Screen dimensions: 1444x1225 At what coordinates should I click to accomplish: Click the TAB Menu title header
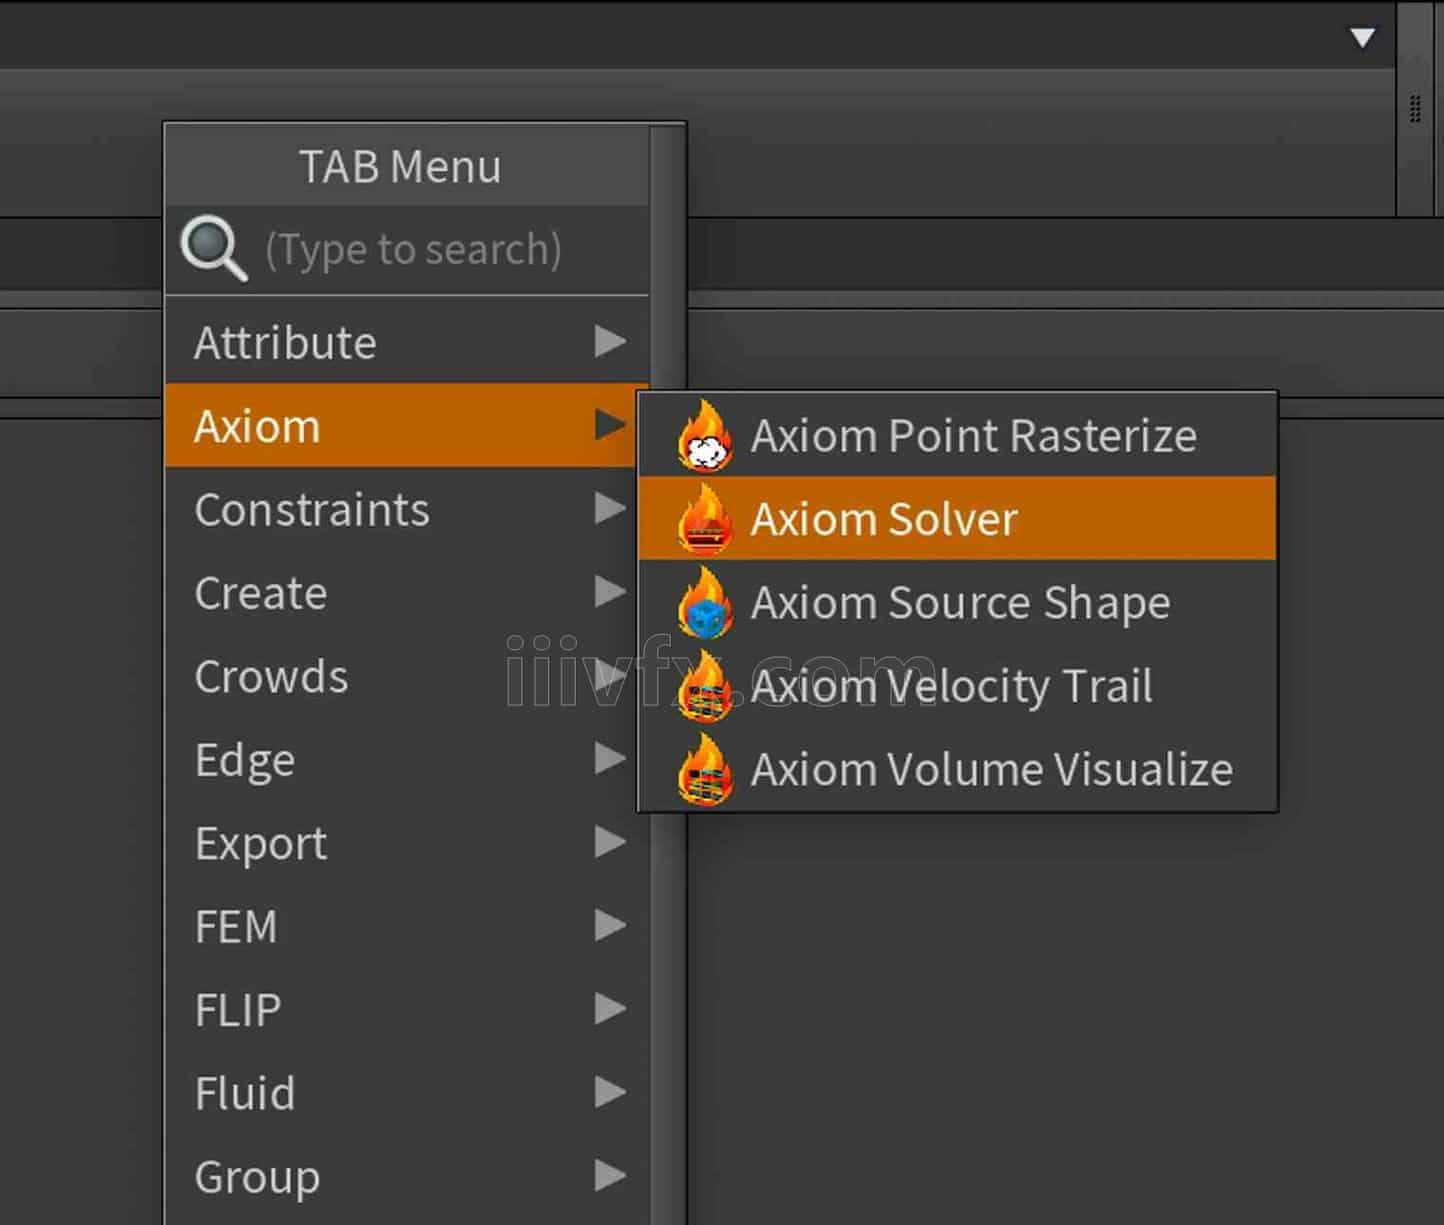point(407,166)
